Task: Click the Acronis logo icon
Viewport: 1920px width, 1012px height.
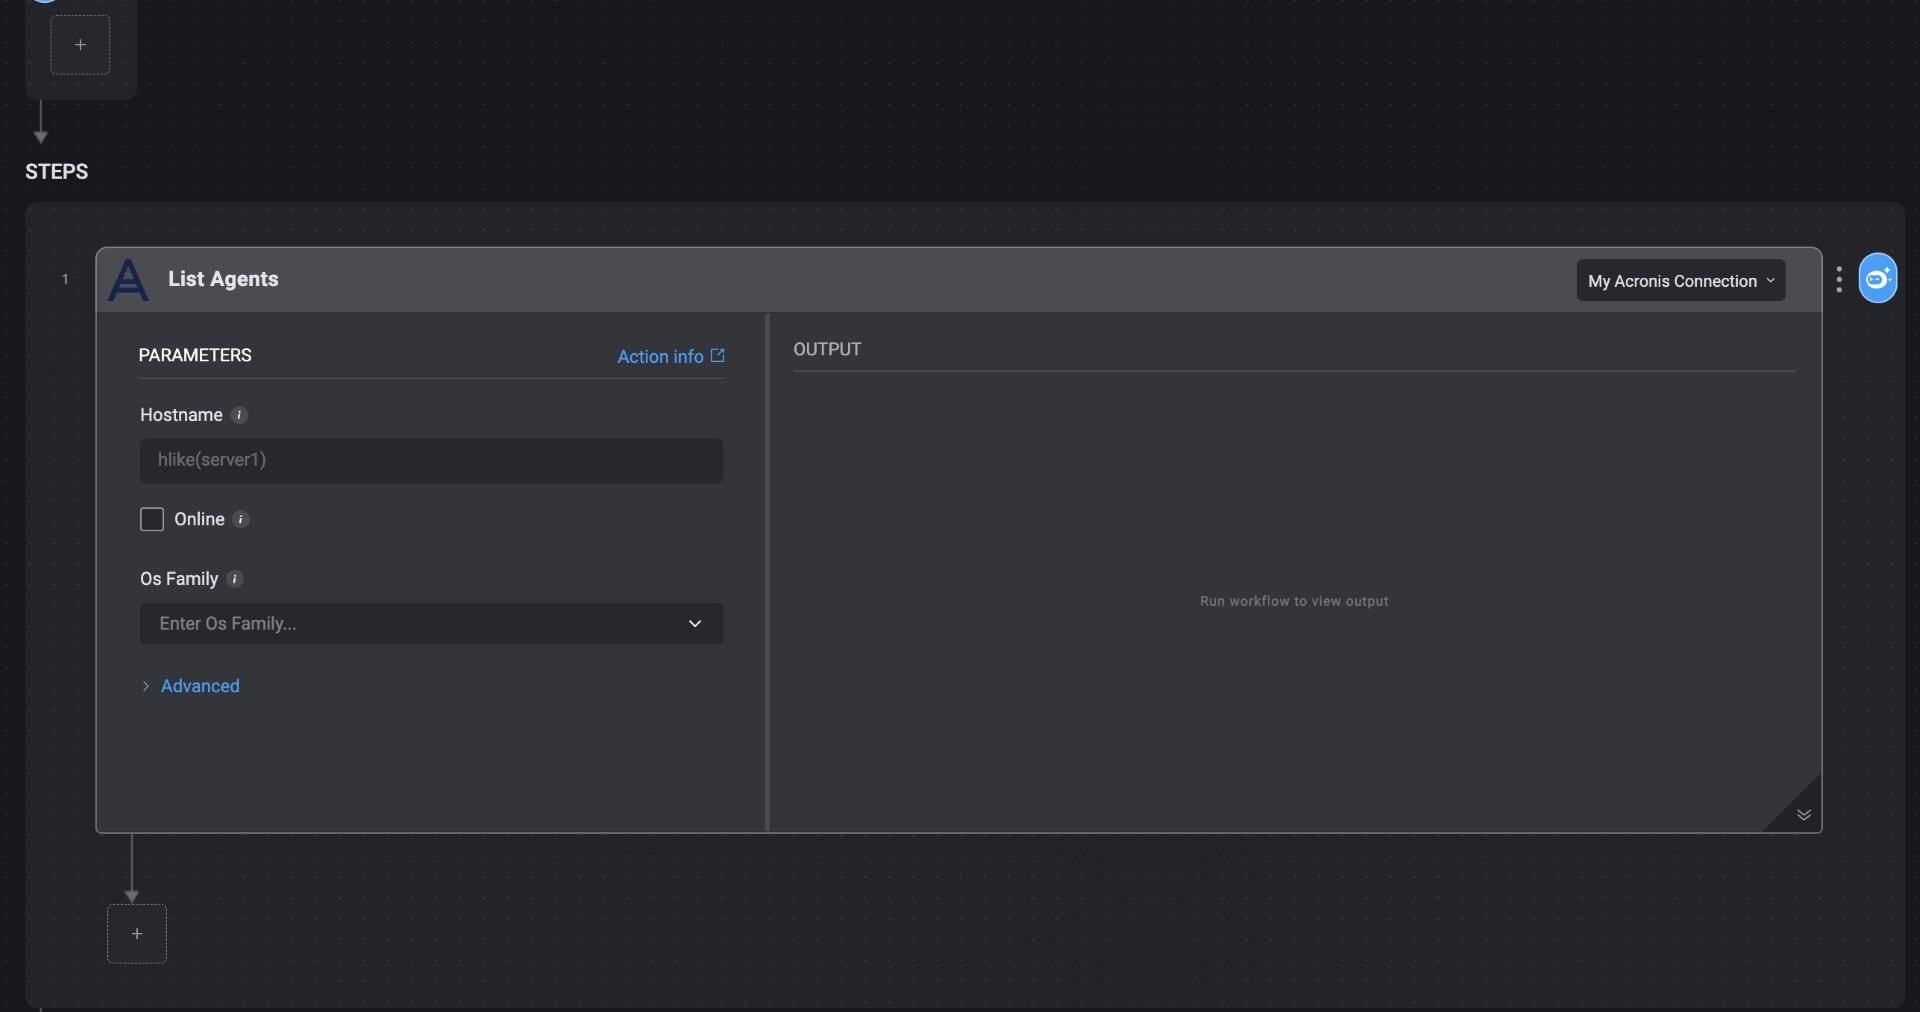Action: click(129, 280)
